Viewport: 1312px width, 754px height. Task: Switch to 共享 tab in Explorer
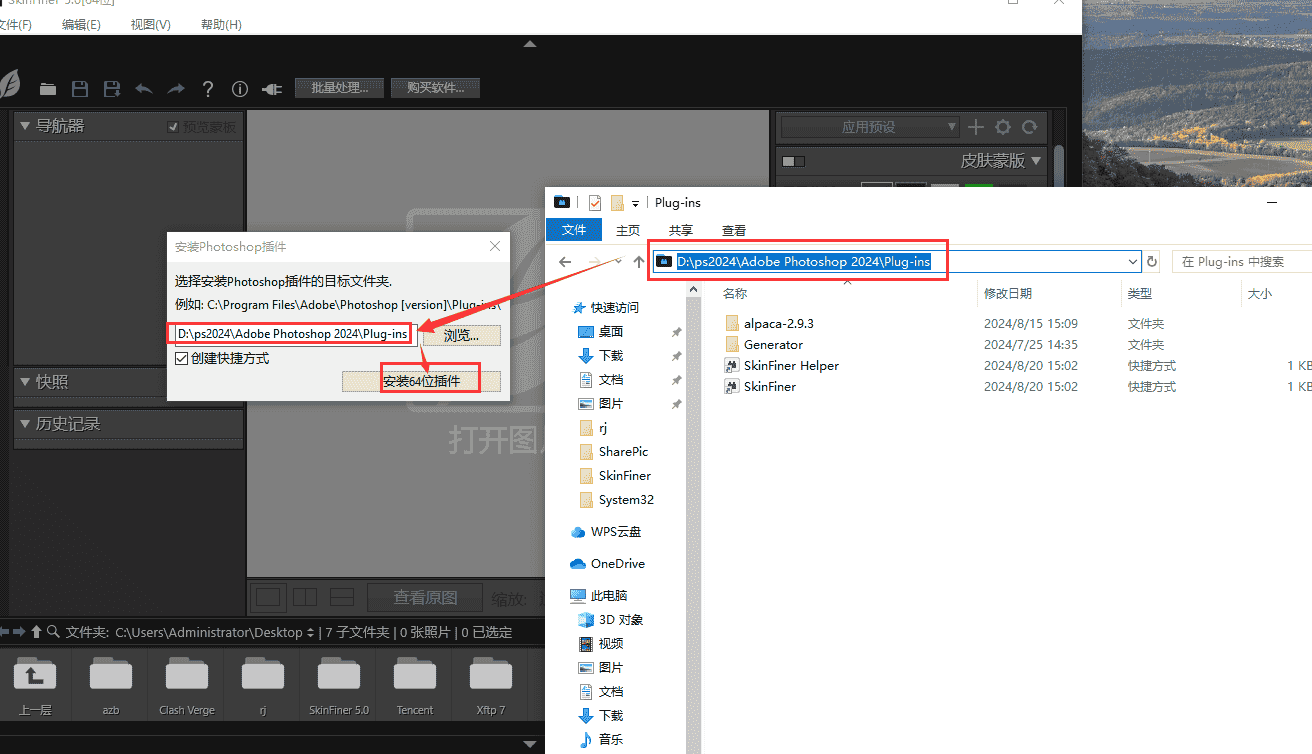pyautogui.click(x=681, y=230)
